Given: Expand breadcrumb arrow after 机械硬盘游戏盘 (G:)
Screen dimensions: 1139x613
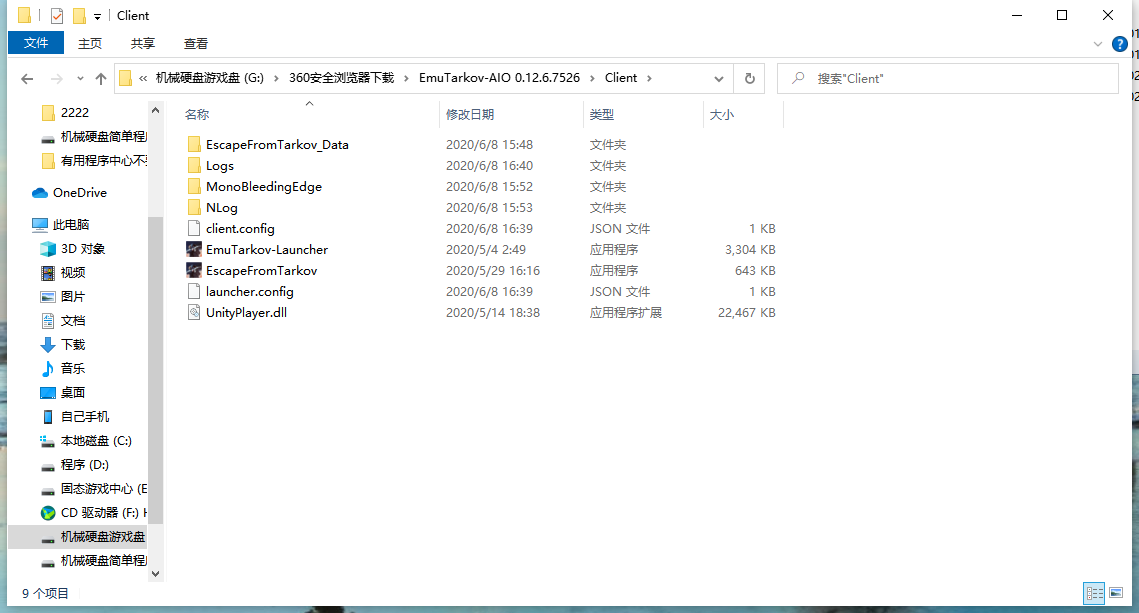Looking at the screenshot, I should (x=276, y=78).
